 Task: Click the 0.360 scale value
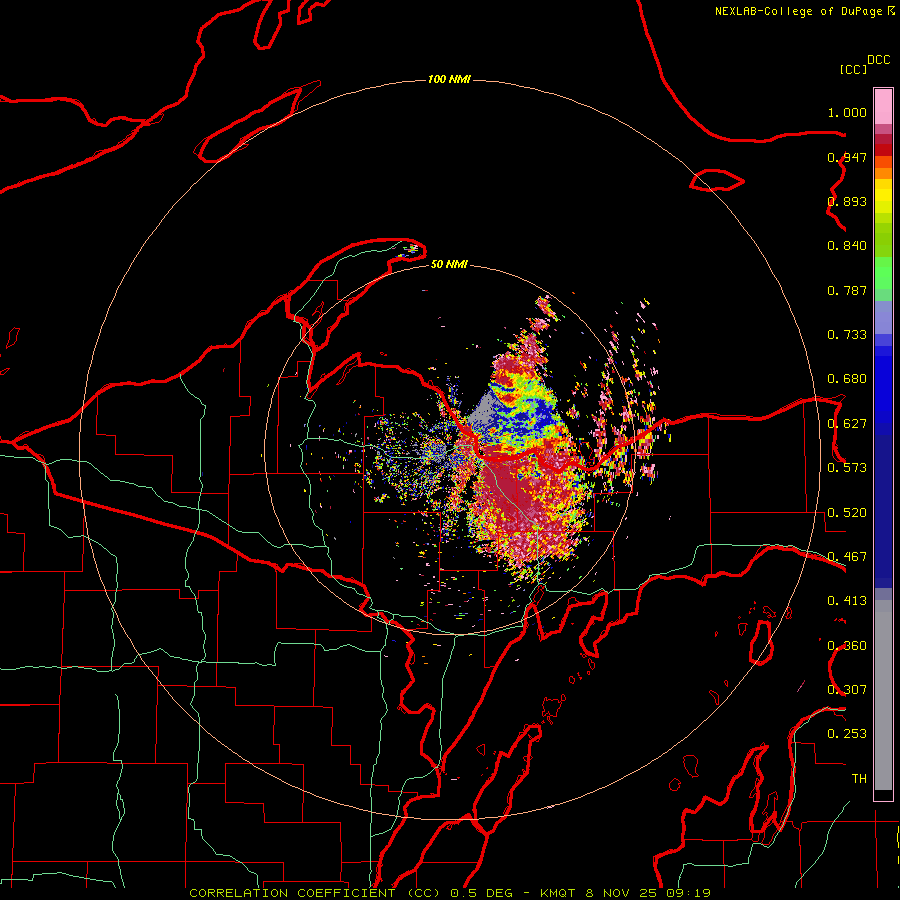click(x=847, y=646)
